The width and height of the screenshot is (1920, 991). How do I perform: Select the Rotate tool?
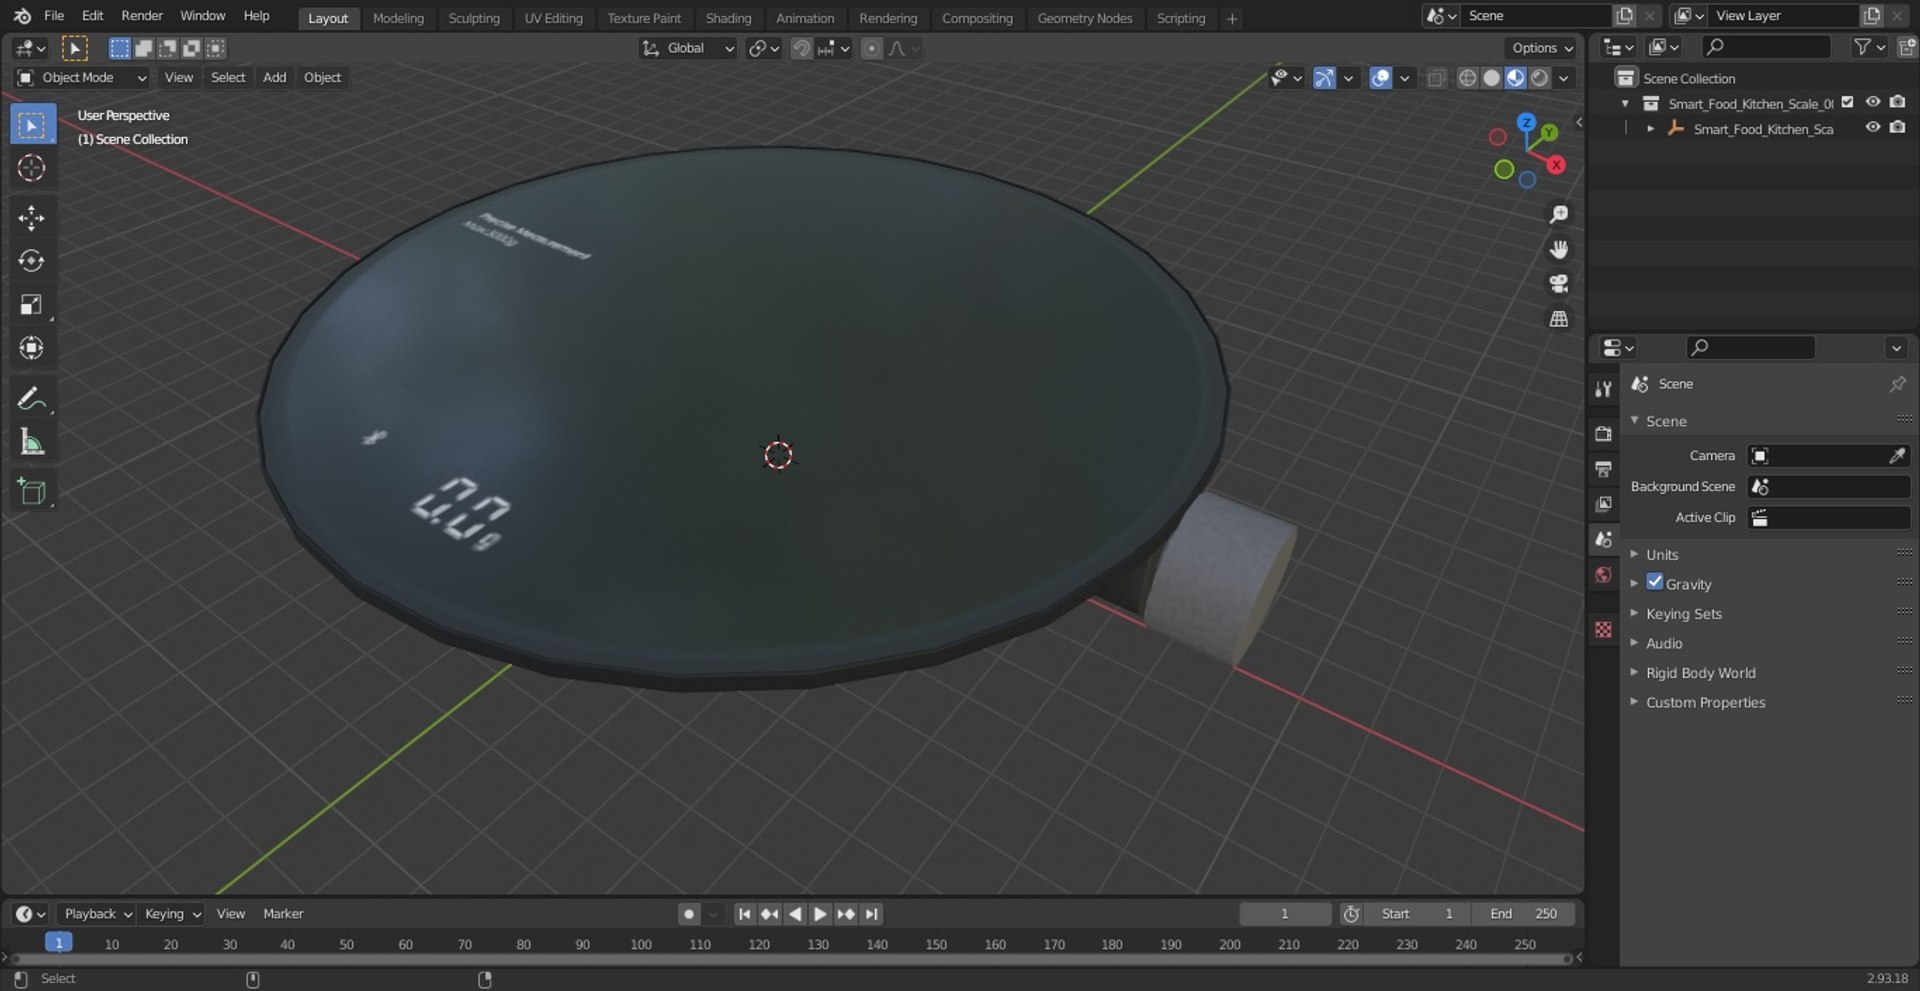[32, 261]
